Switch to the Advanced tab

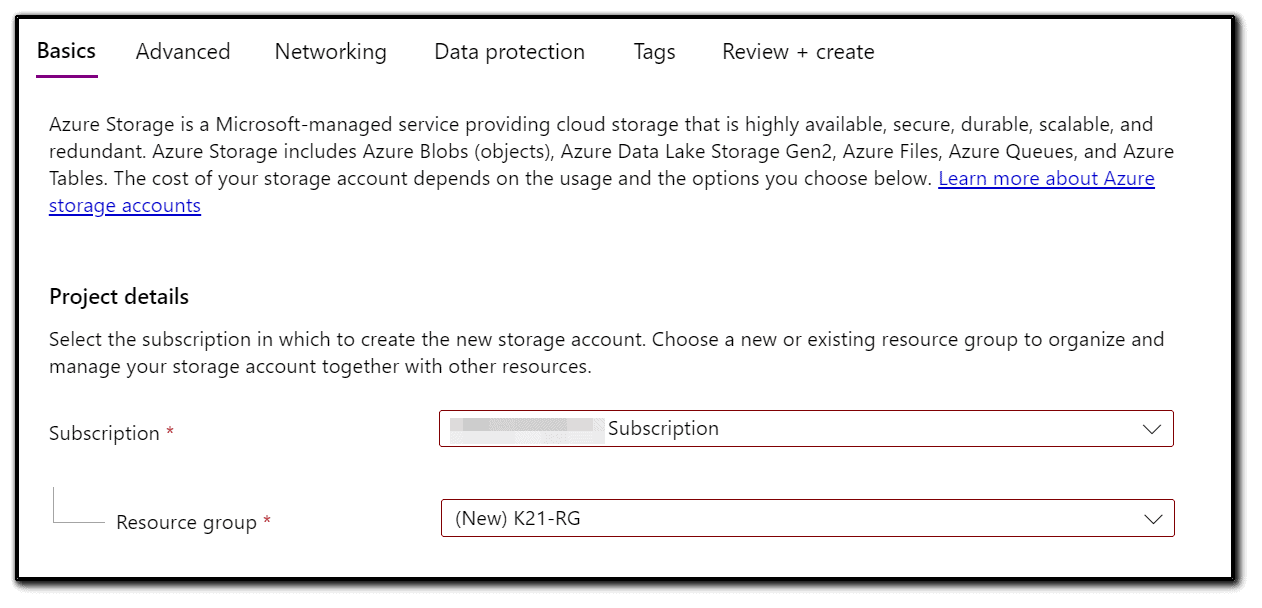coord(182,51)
